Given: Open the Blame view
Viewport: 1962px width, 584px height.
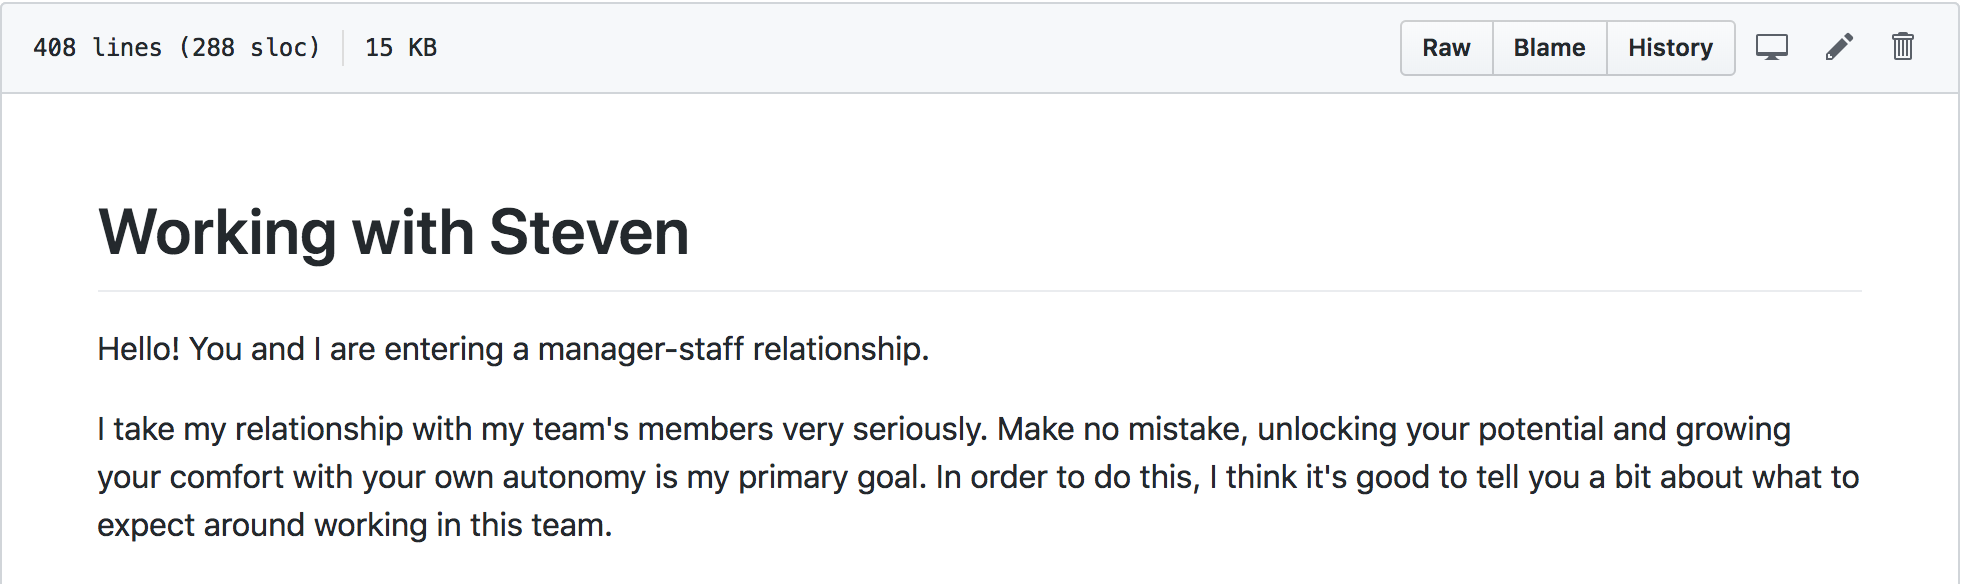Looking at the screenshot, I should (x=1549, y=48).
